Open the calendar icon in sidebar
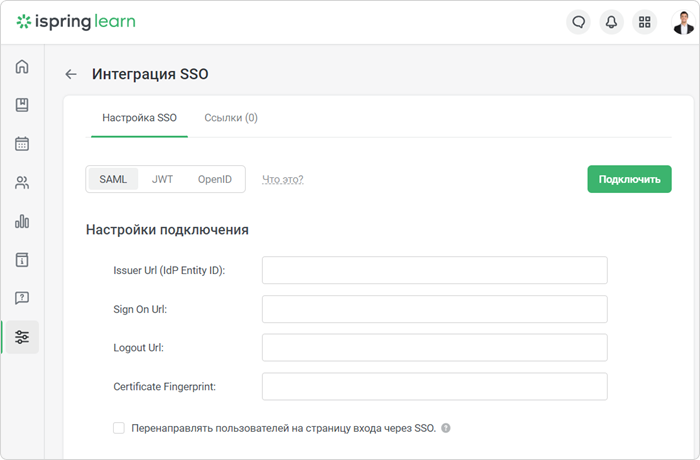Viewport: 700px width, 460px height. (x=22, y=144)
